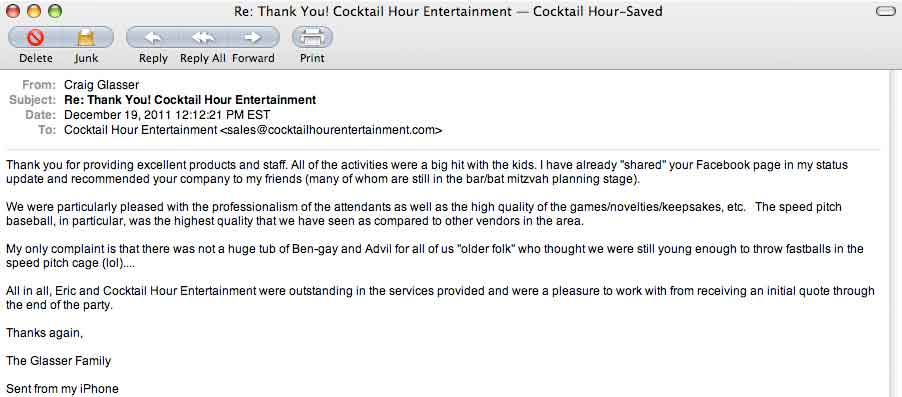Toggle the toolbar with the pill button
902x397 pixels.
click(x=885, y=11)
